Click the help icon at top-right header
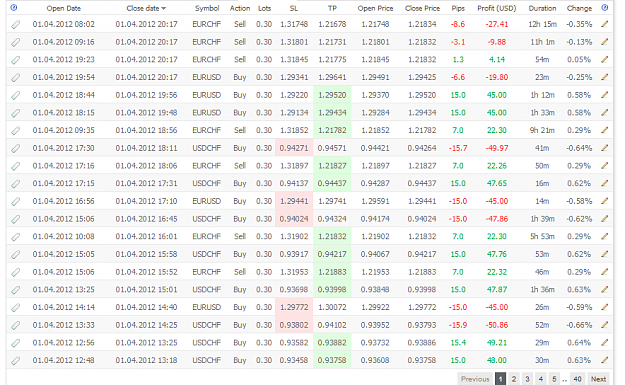625x385 pixels. tap(605, 8)
